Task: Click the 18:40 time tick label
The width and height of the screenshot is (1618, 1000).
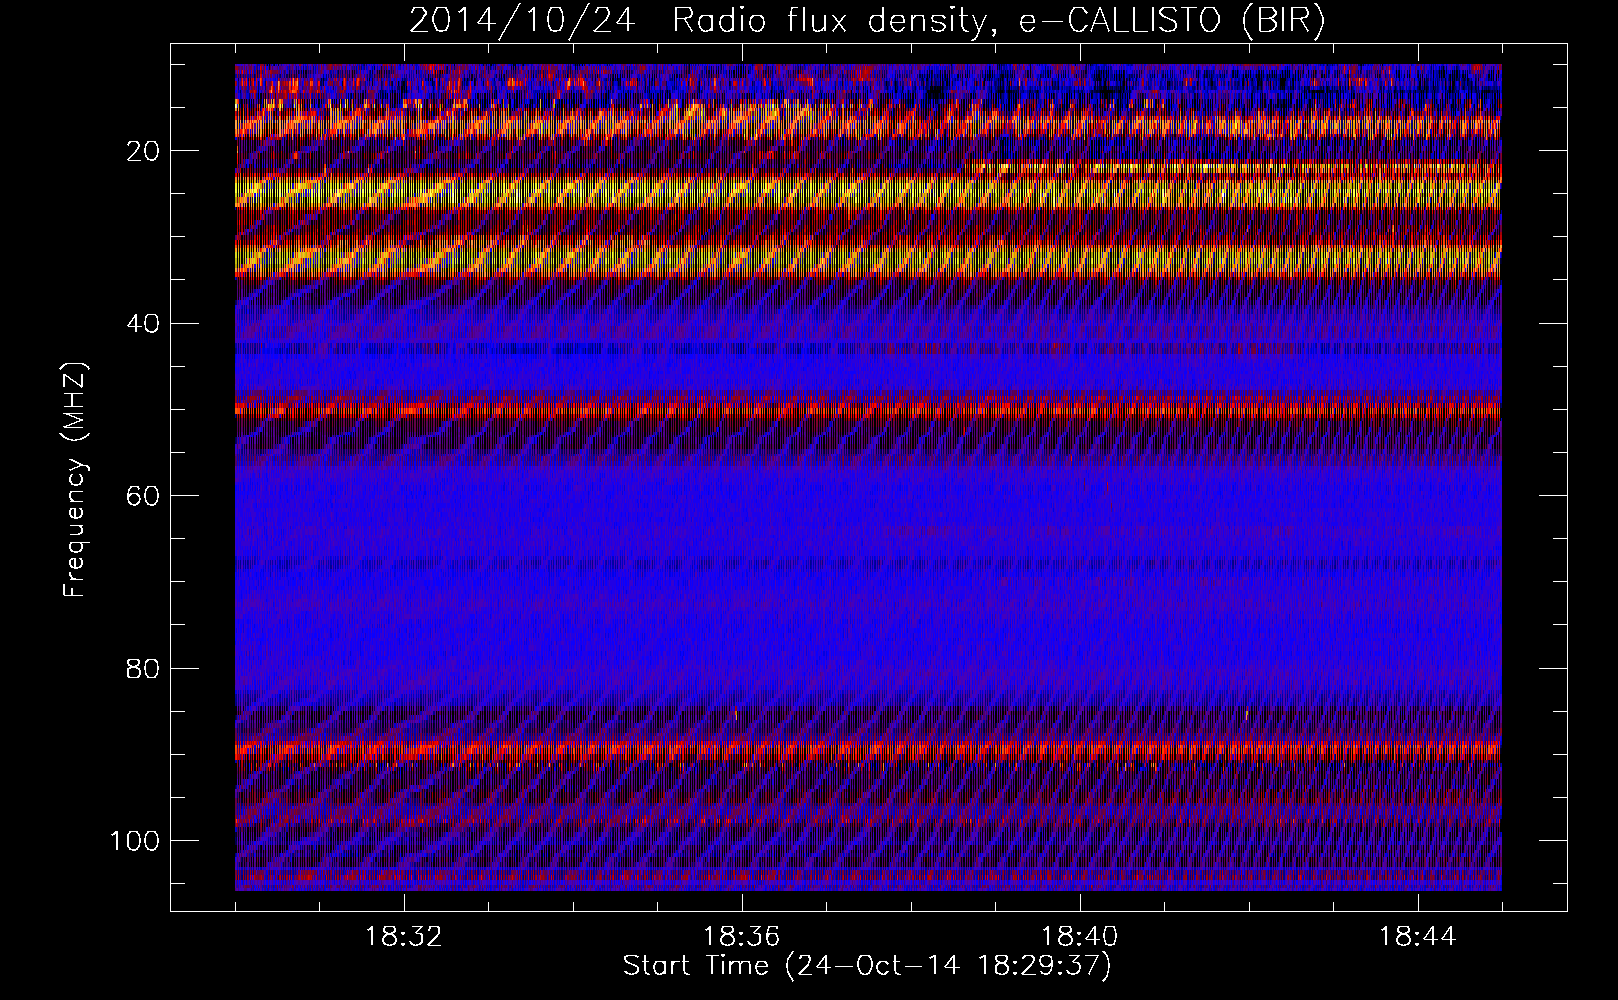Action: pos(1080,937)
